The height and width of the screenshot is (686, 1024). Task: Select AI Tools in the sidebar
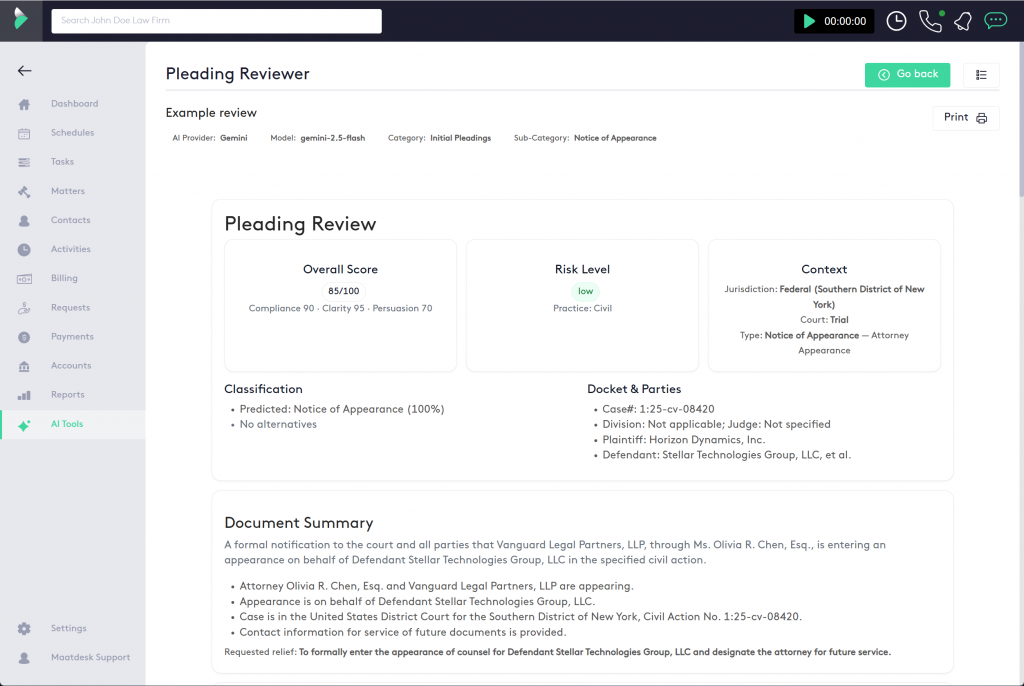67,424
